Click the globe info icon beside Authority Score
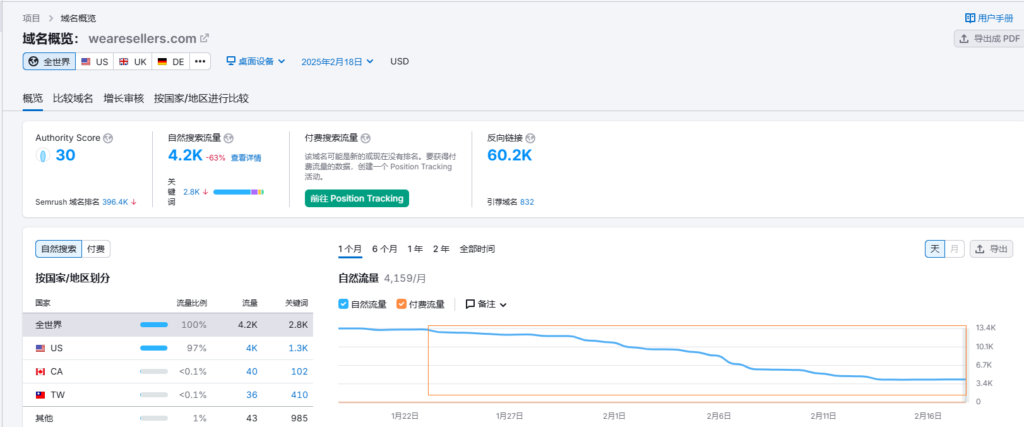The height and width of the screenshot is (427, 1024). pos(108,137)
